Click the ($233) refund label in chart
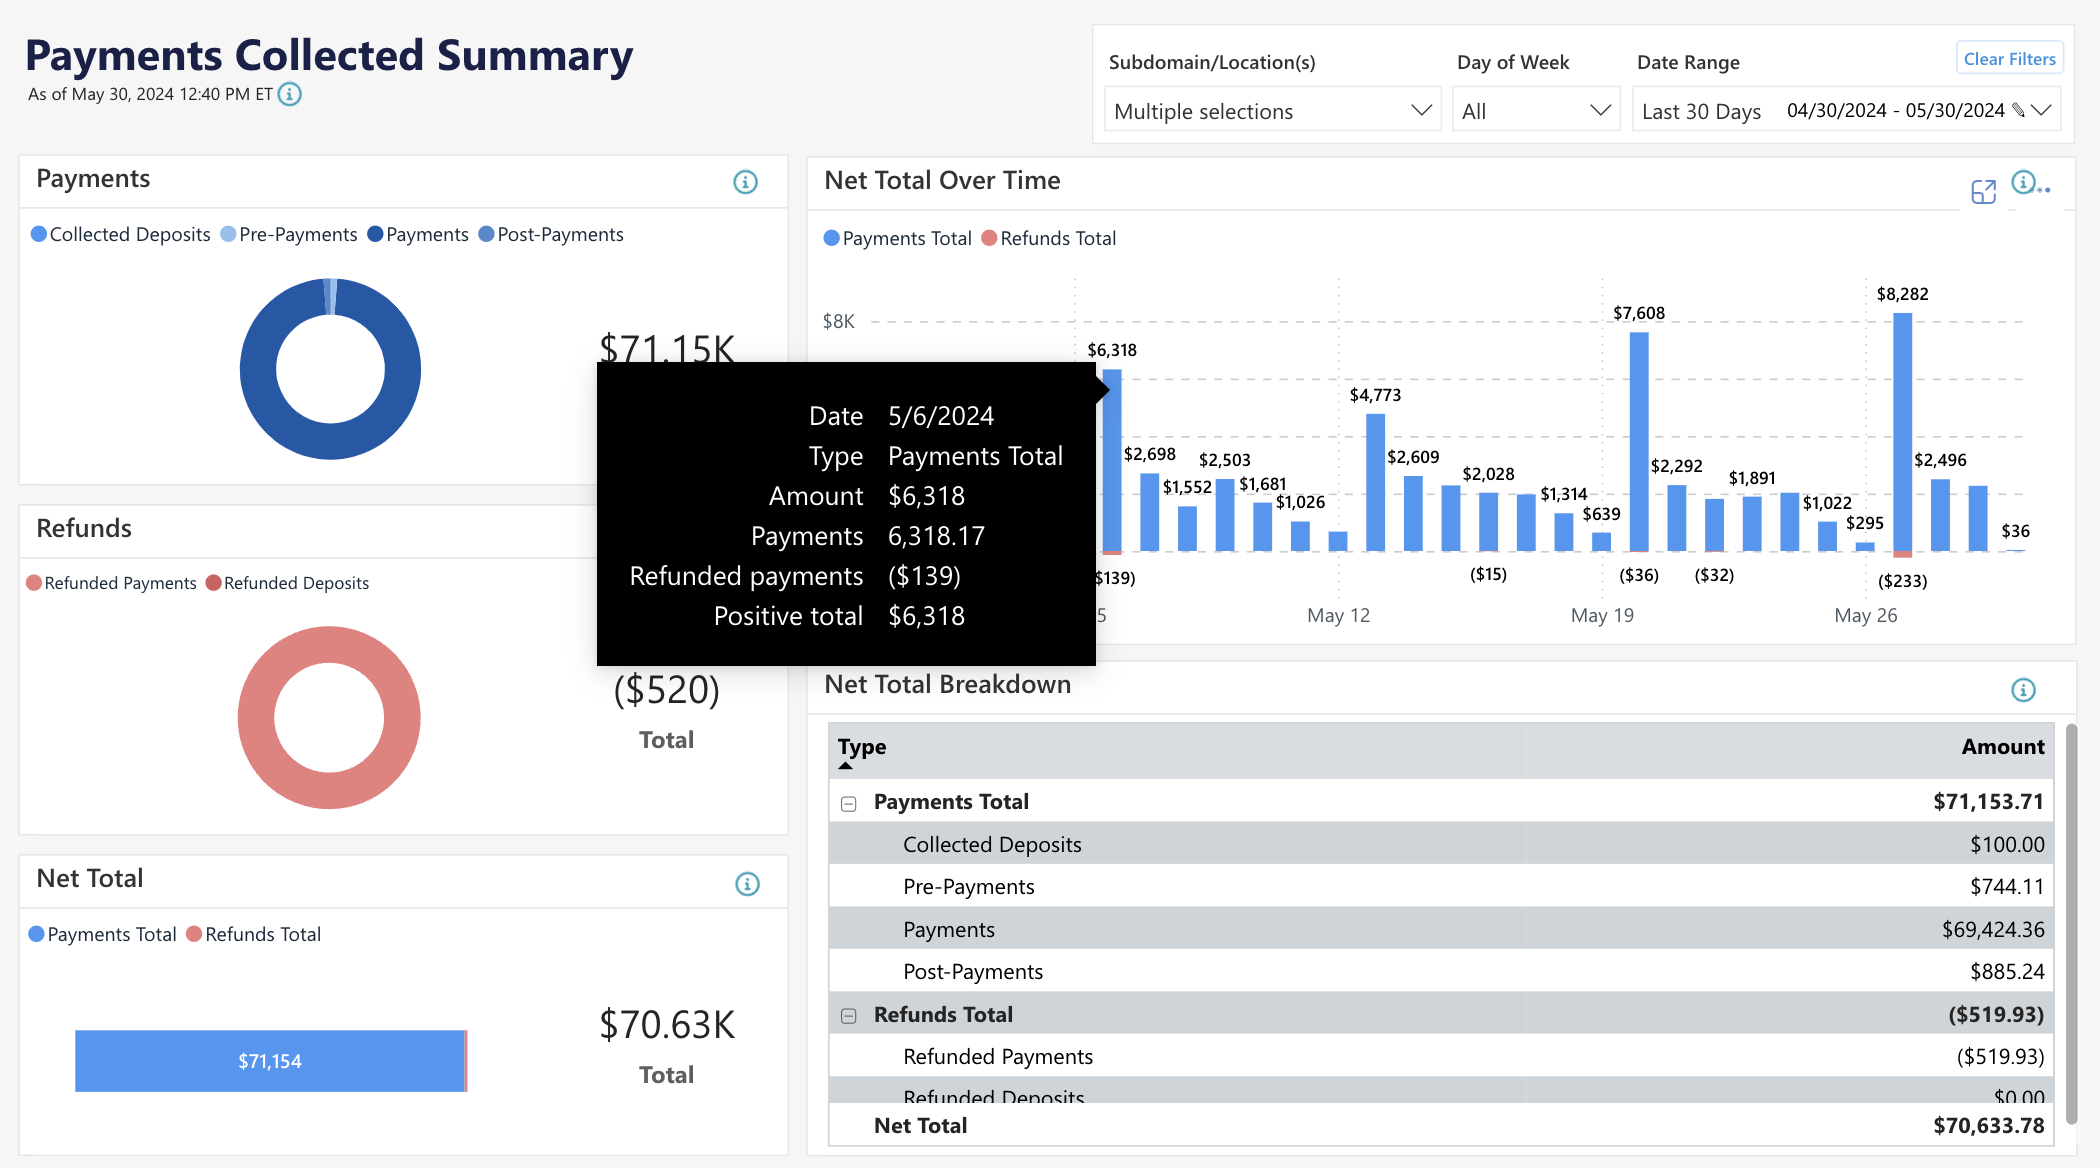This screenshot has width=2100, height=1168. tap(1902, 581)
